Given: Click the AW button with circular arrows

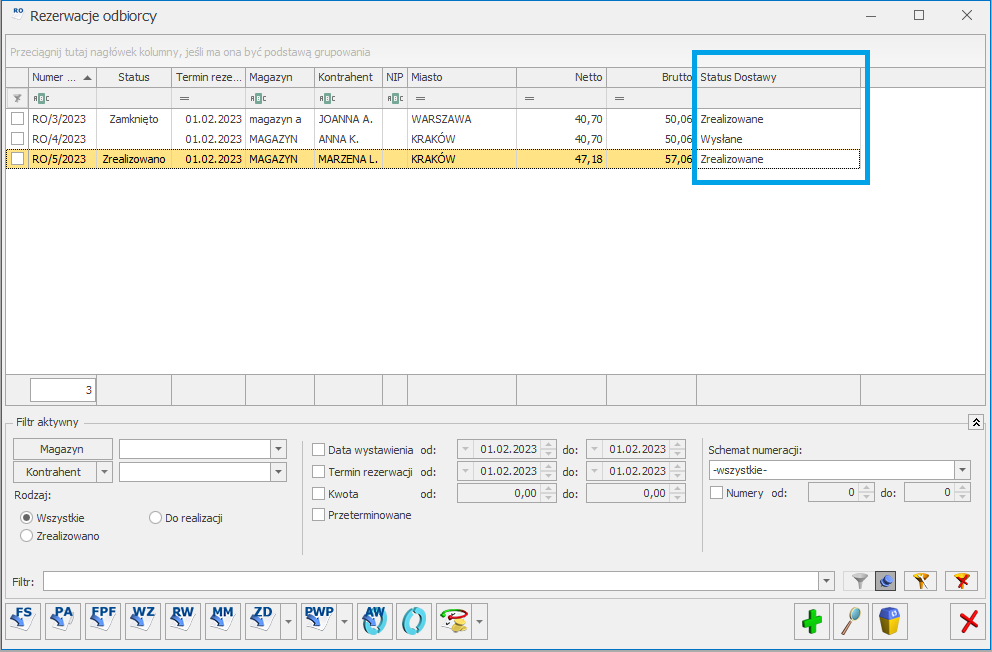Looking at the screenshot, I should click(x=375, y=621).
